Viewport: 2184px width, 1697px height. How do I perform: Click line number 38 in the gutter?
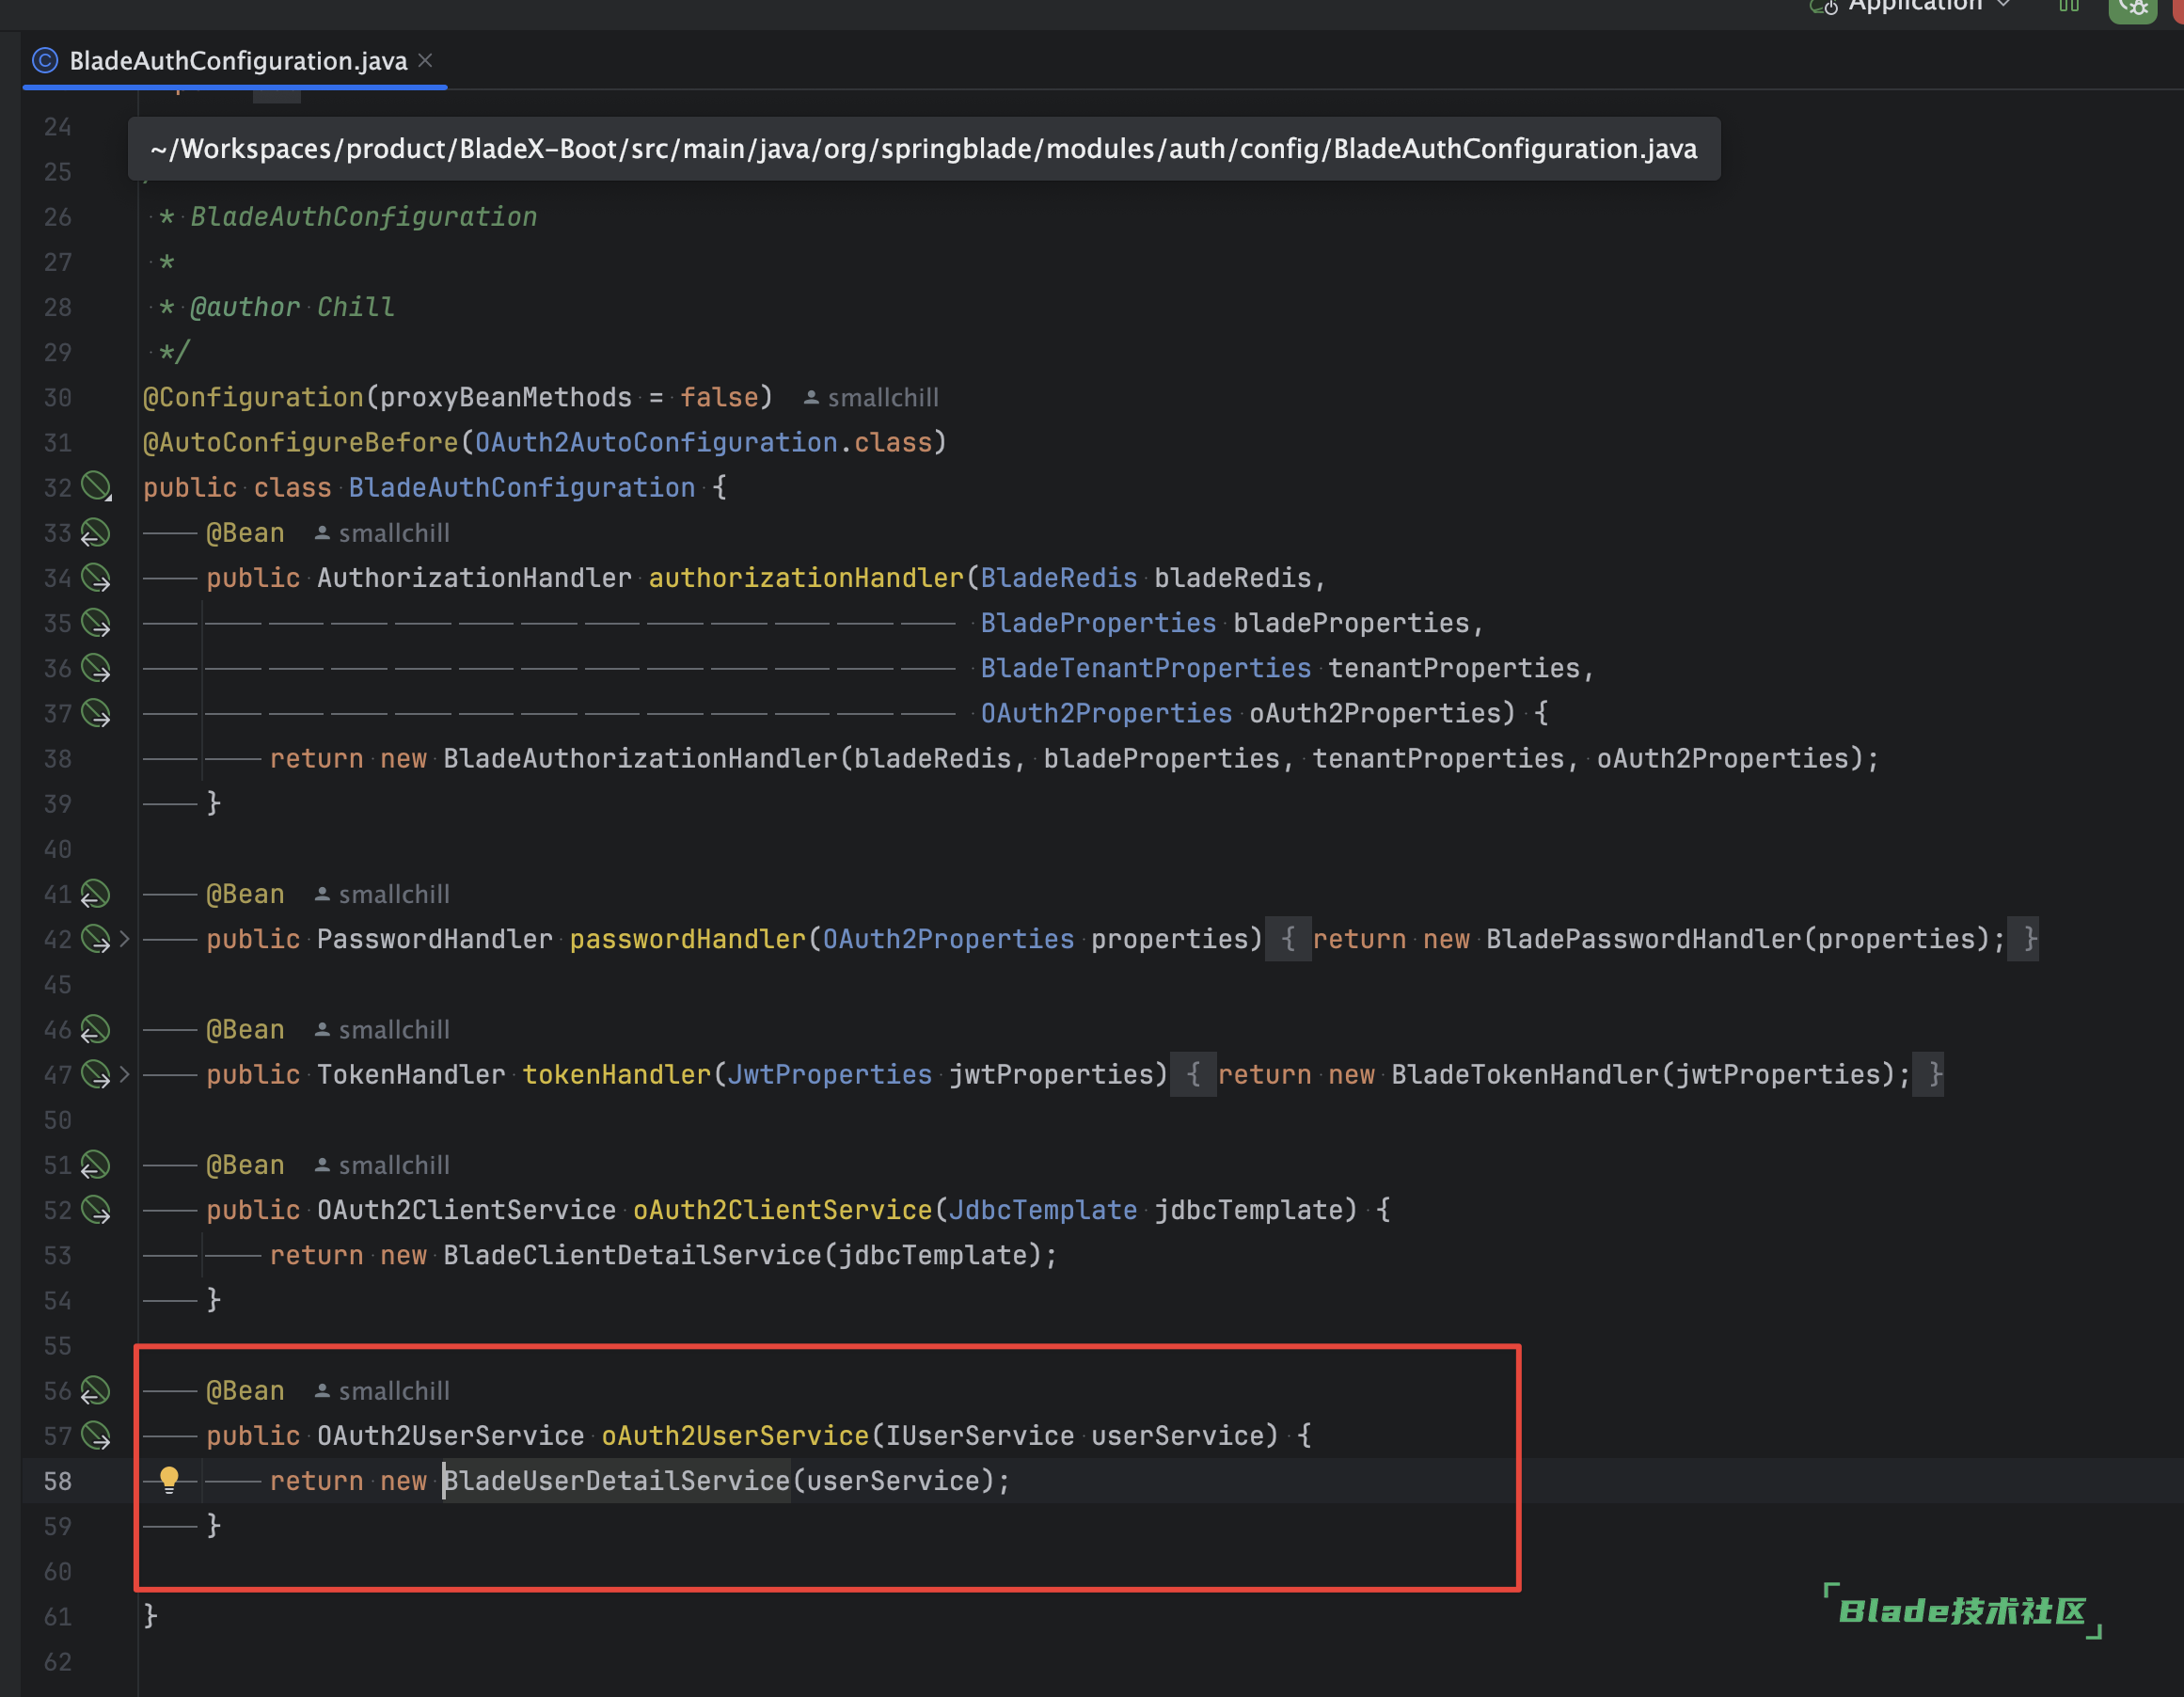[x=58, y=759]
